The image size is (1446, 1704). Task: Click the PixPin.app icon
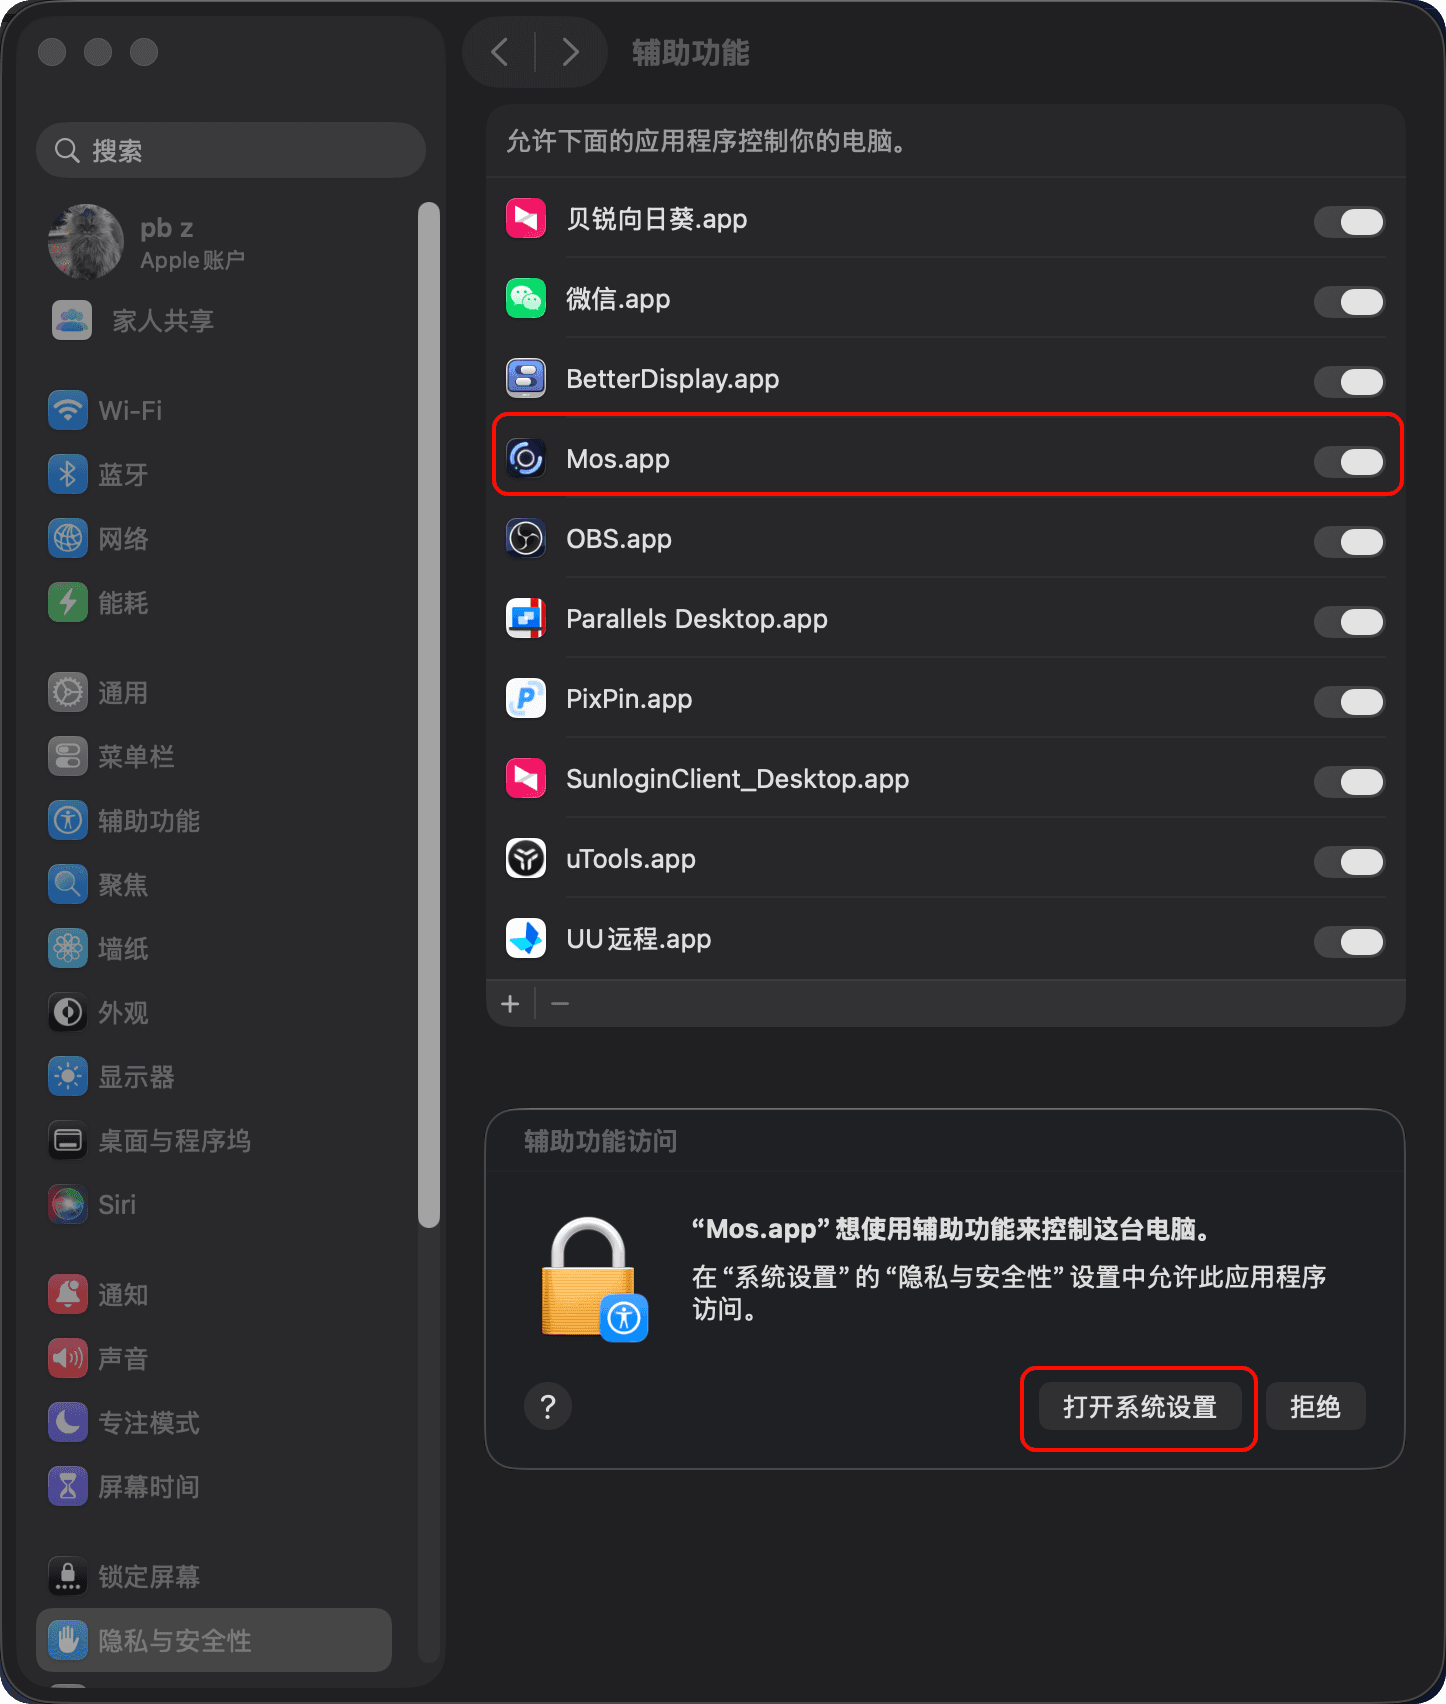pos(526,699)
